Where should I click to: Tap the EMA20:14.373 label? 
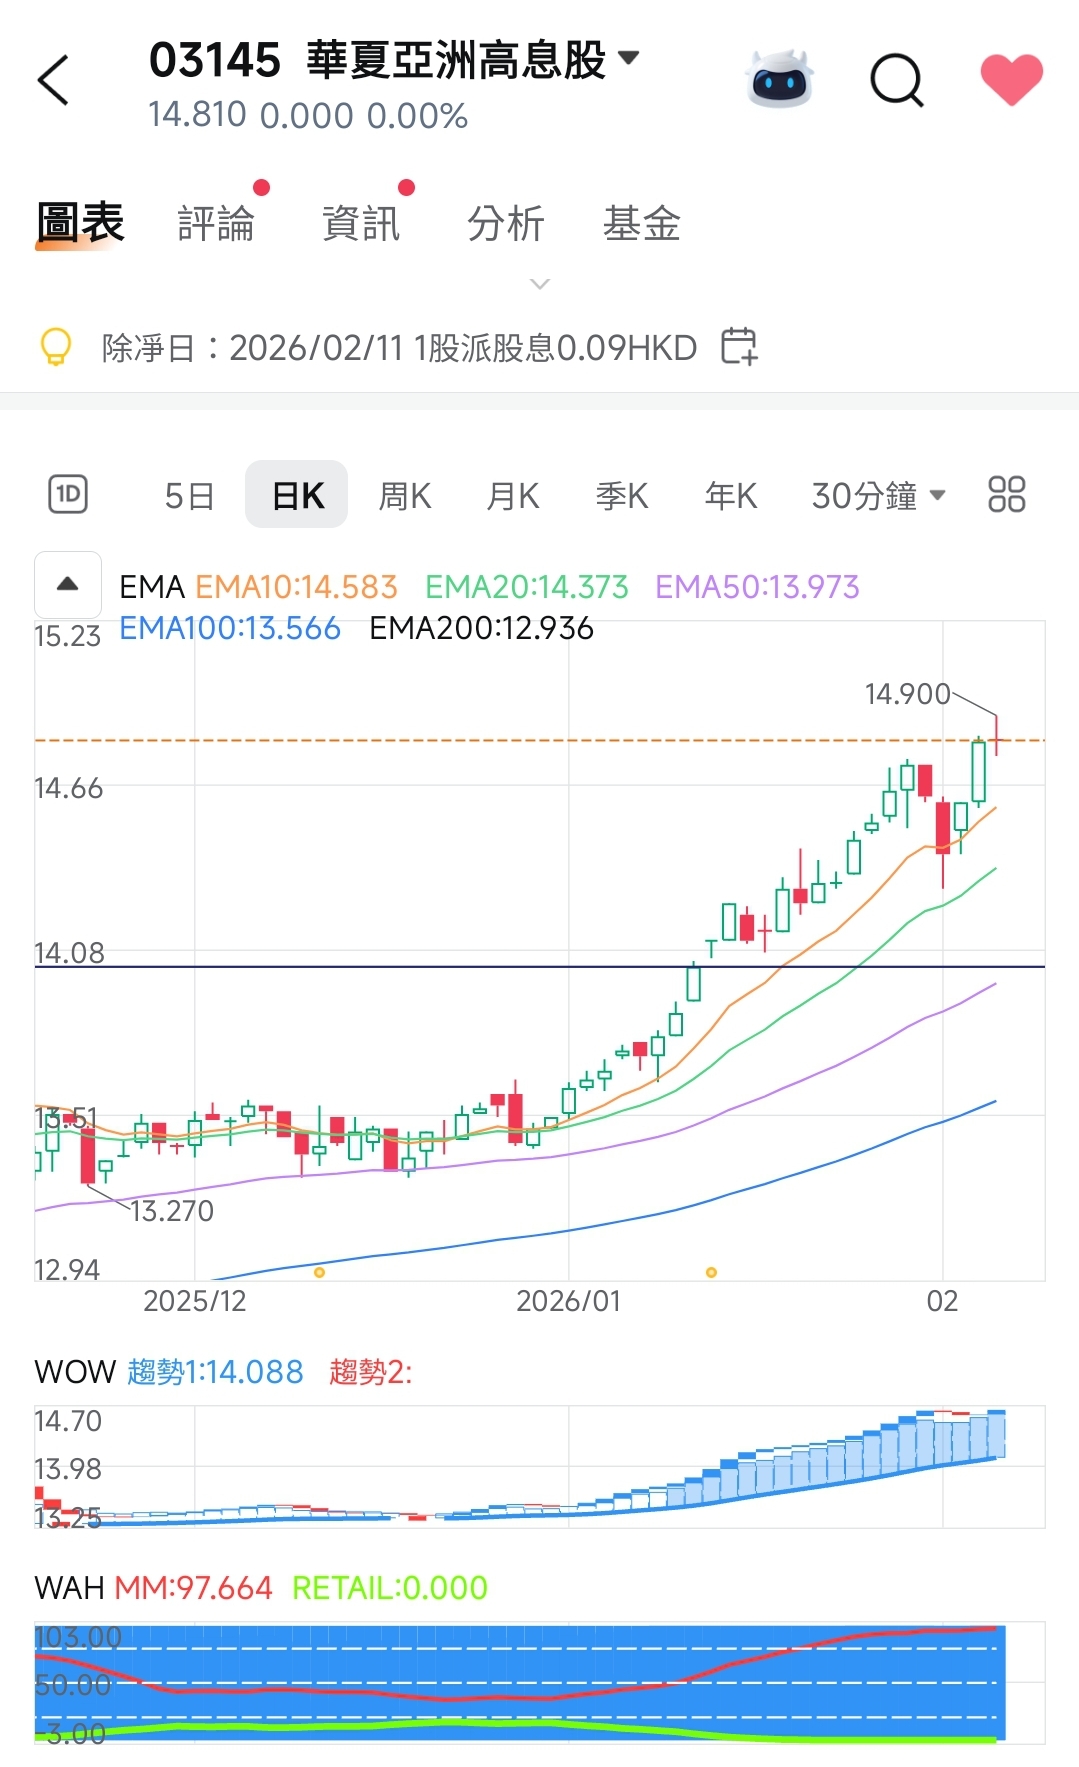click(x=527, y=587)
